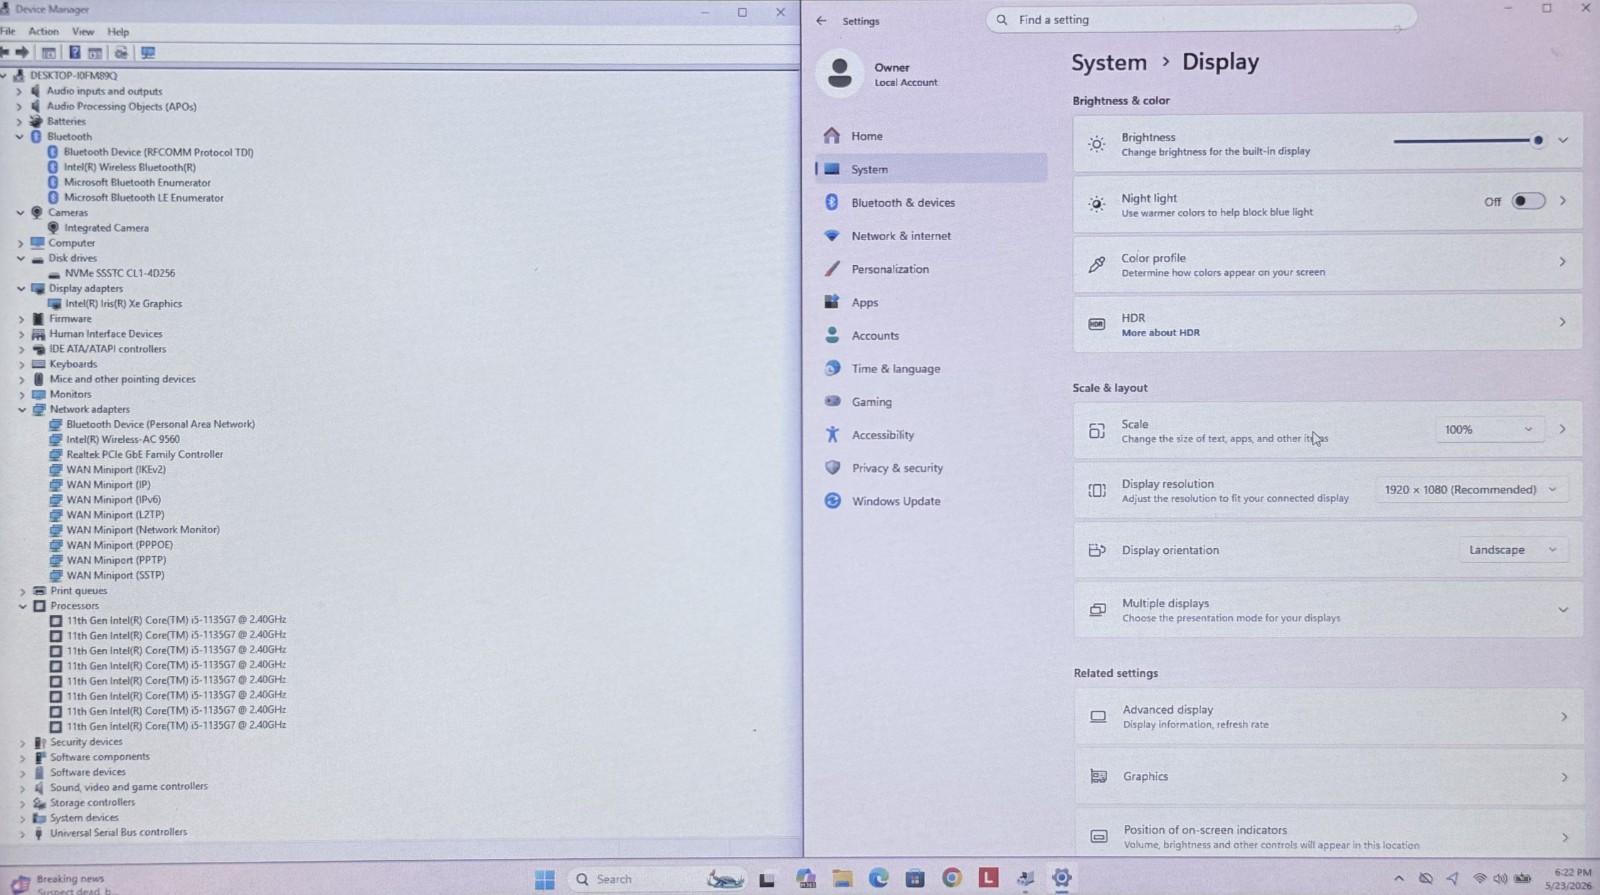Viewport: 1600px width, 895px height.
Task: Select Intel(R) Wireless-AC 9560 adapter
Action: (123, 439)
